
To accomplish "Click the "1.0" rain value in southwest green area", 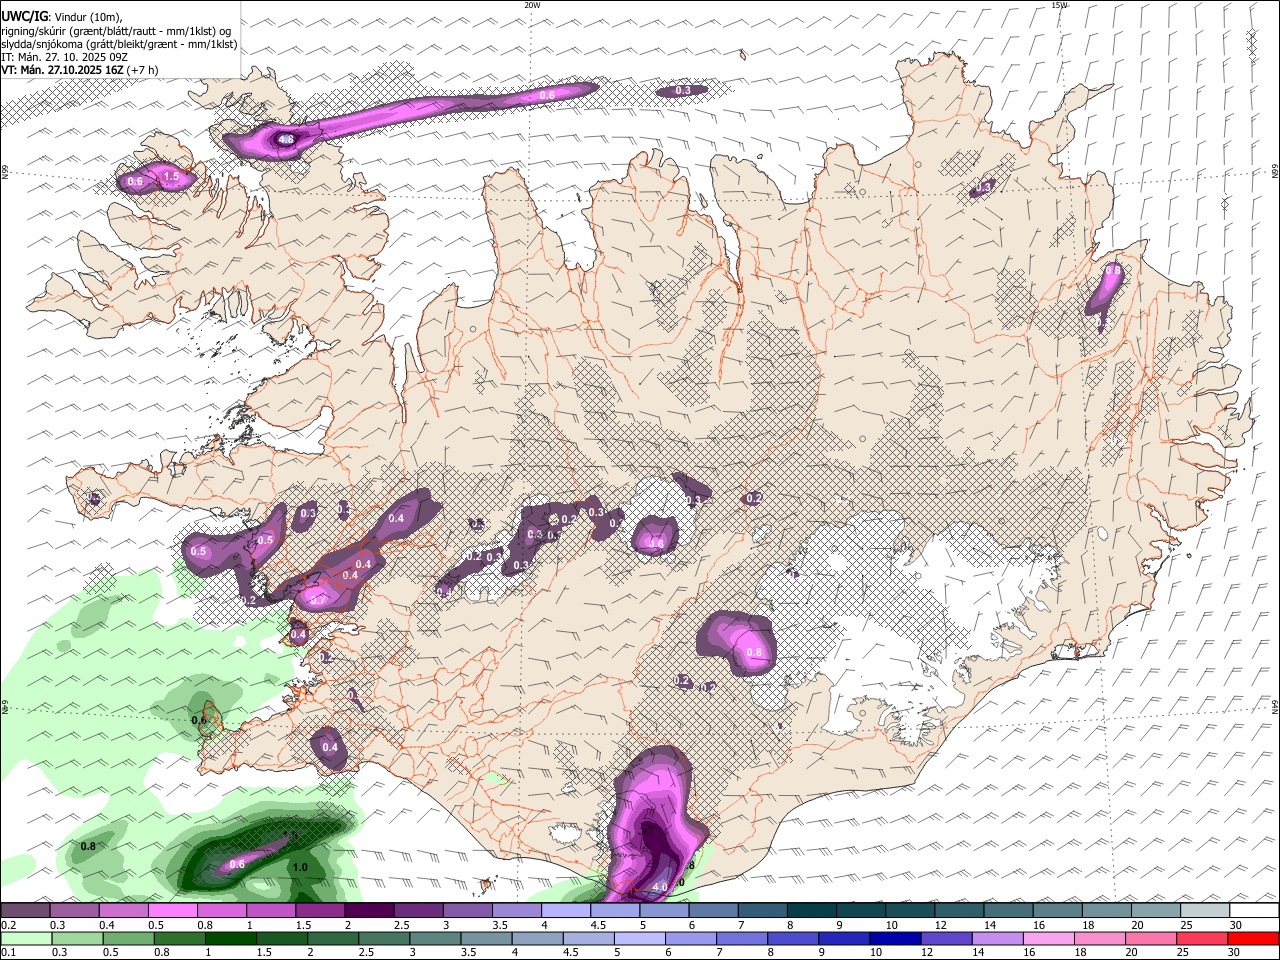I will (299, 868).
